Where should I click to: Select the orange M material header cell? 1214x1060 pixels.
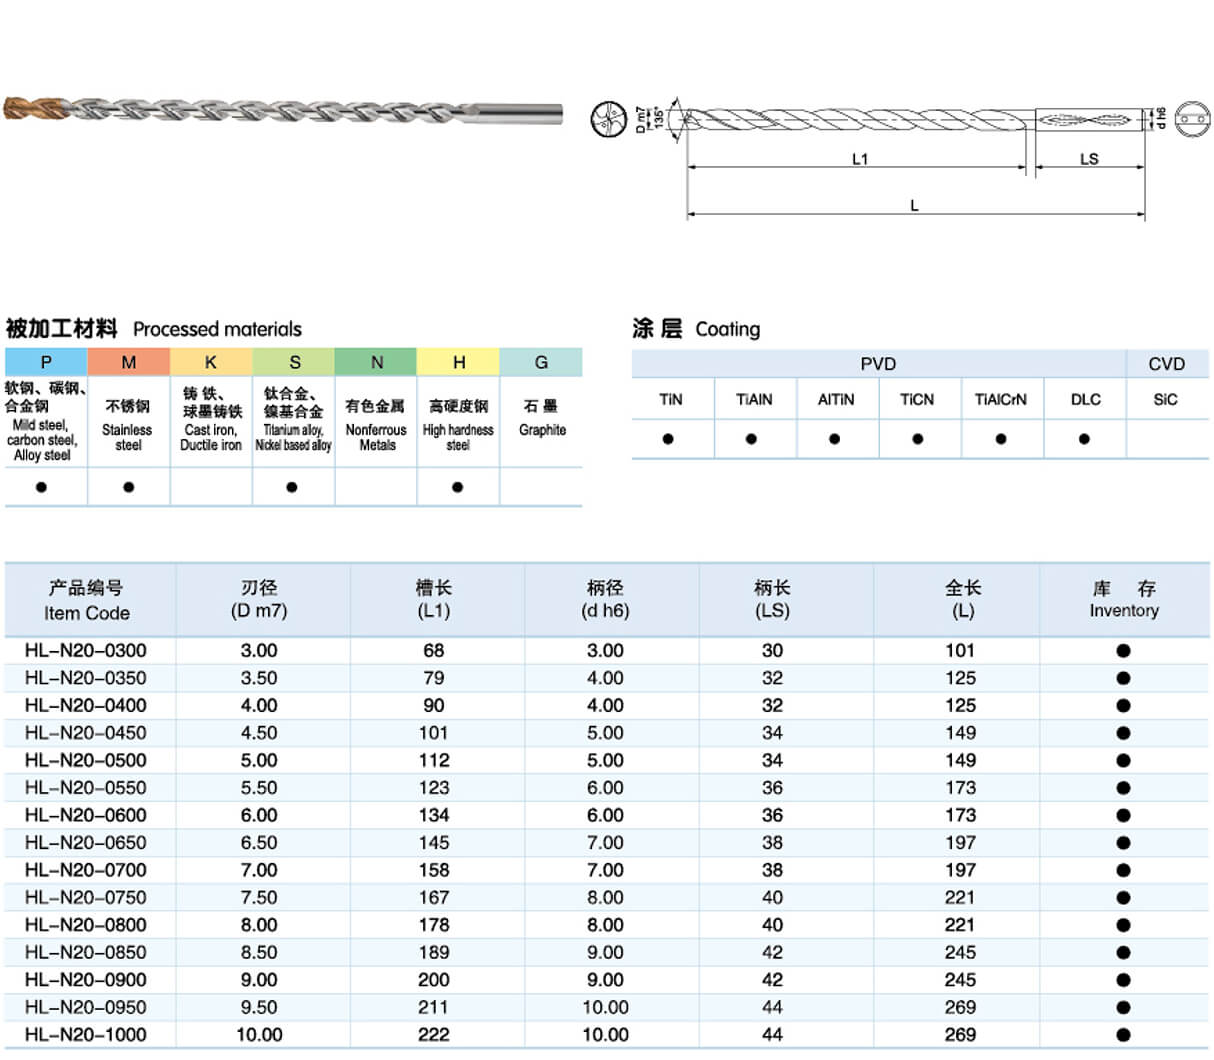tap(128, 362)
